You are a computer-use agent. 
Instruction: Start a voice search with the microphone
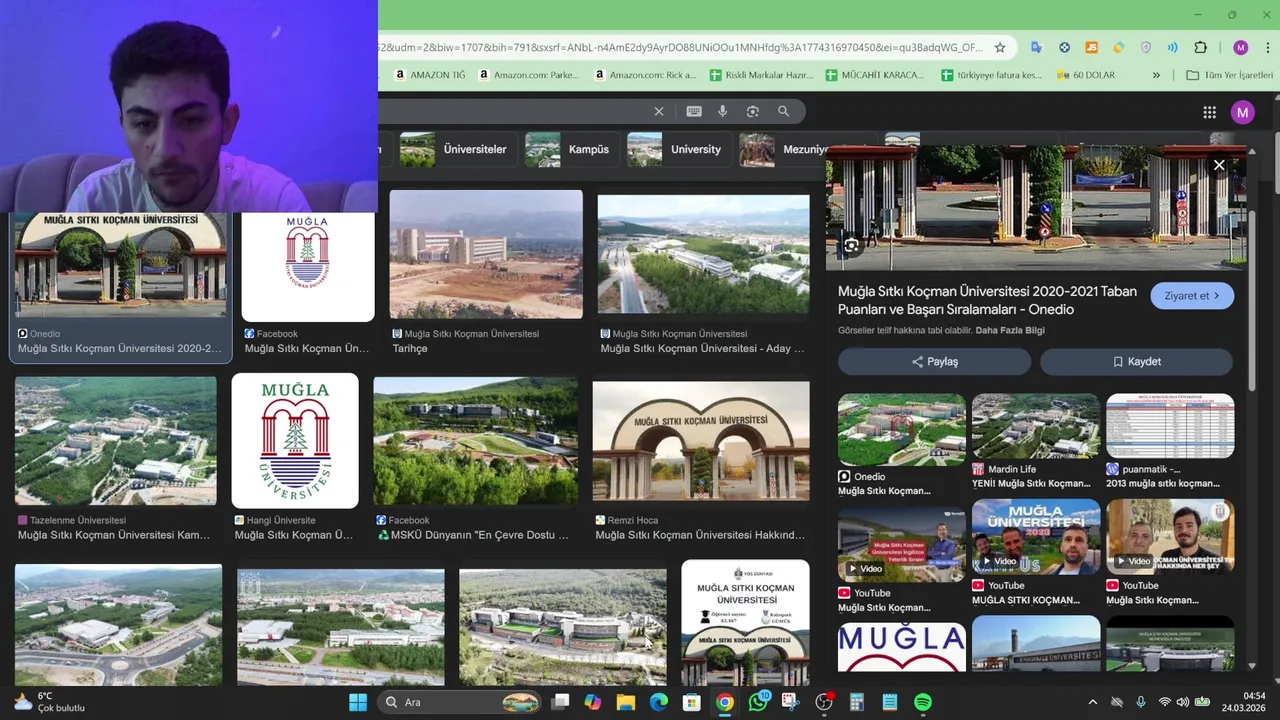(x=723, y=111)
